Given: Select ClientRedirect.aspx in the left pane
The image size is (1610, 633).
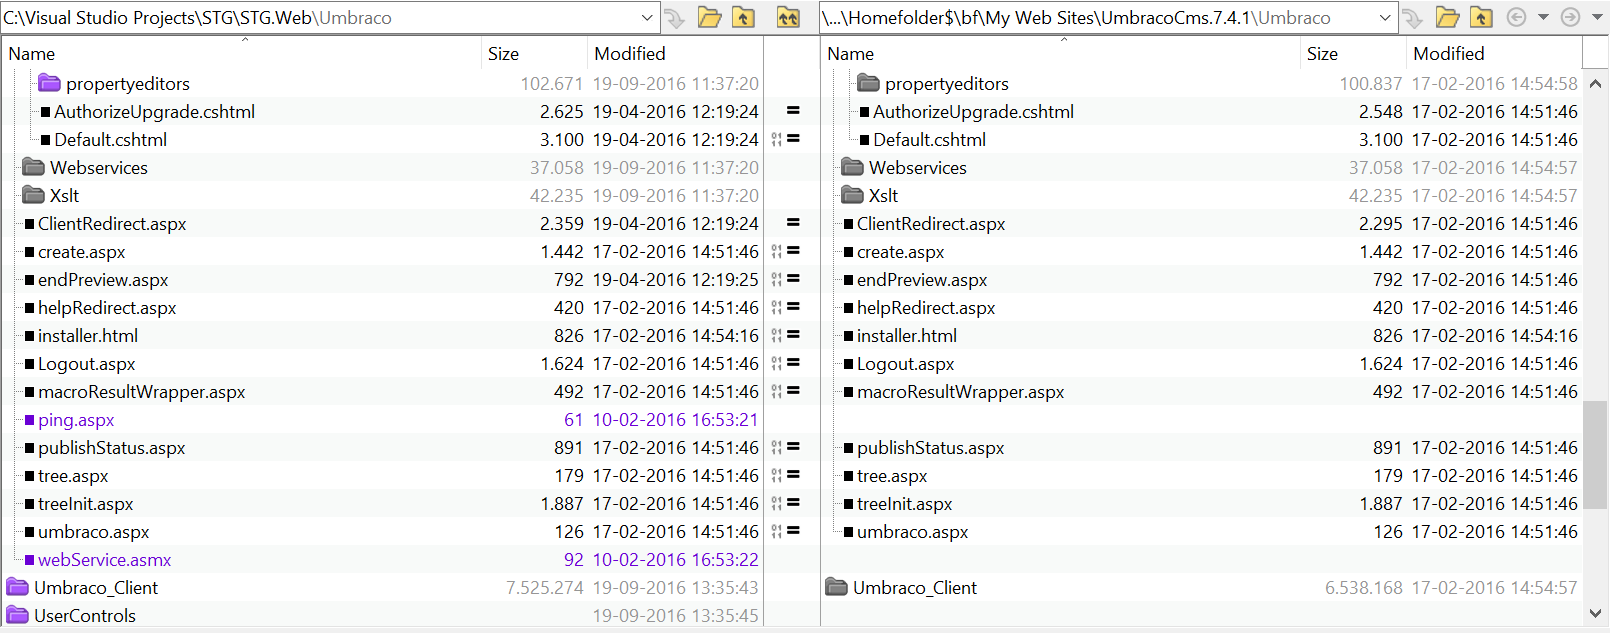Looking at the screenshot, I should pos(112,224).
